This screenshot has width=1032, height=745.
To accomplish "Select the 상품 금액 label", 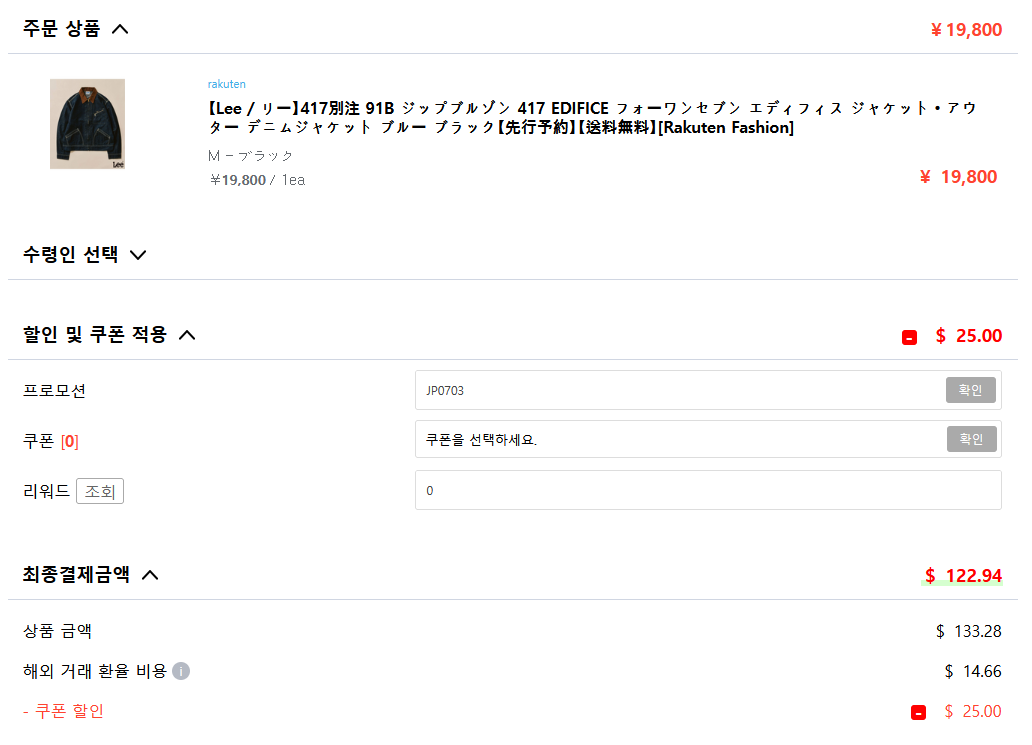I will (x=57, y=631).
